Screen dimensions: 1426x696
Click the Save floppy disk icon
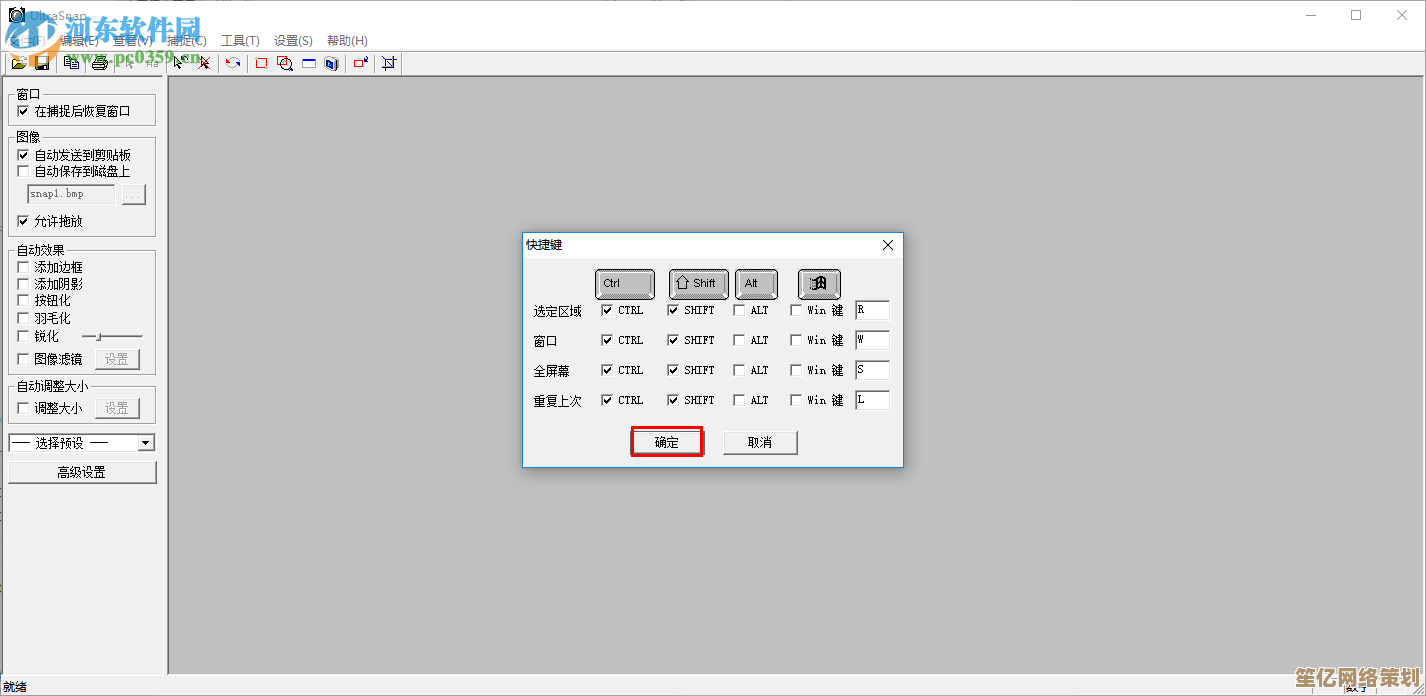(x=42, y=63)
